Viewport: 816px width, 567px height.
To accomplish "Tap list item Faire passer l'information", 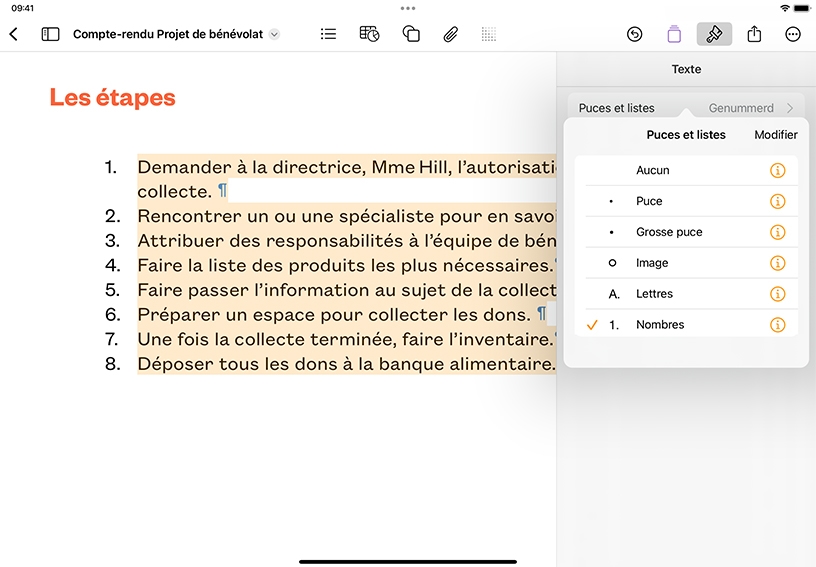I will click(347, 290).
